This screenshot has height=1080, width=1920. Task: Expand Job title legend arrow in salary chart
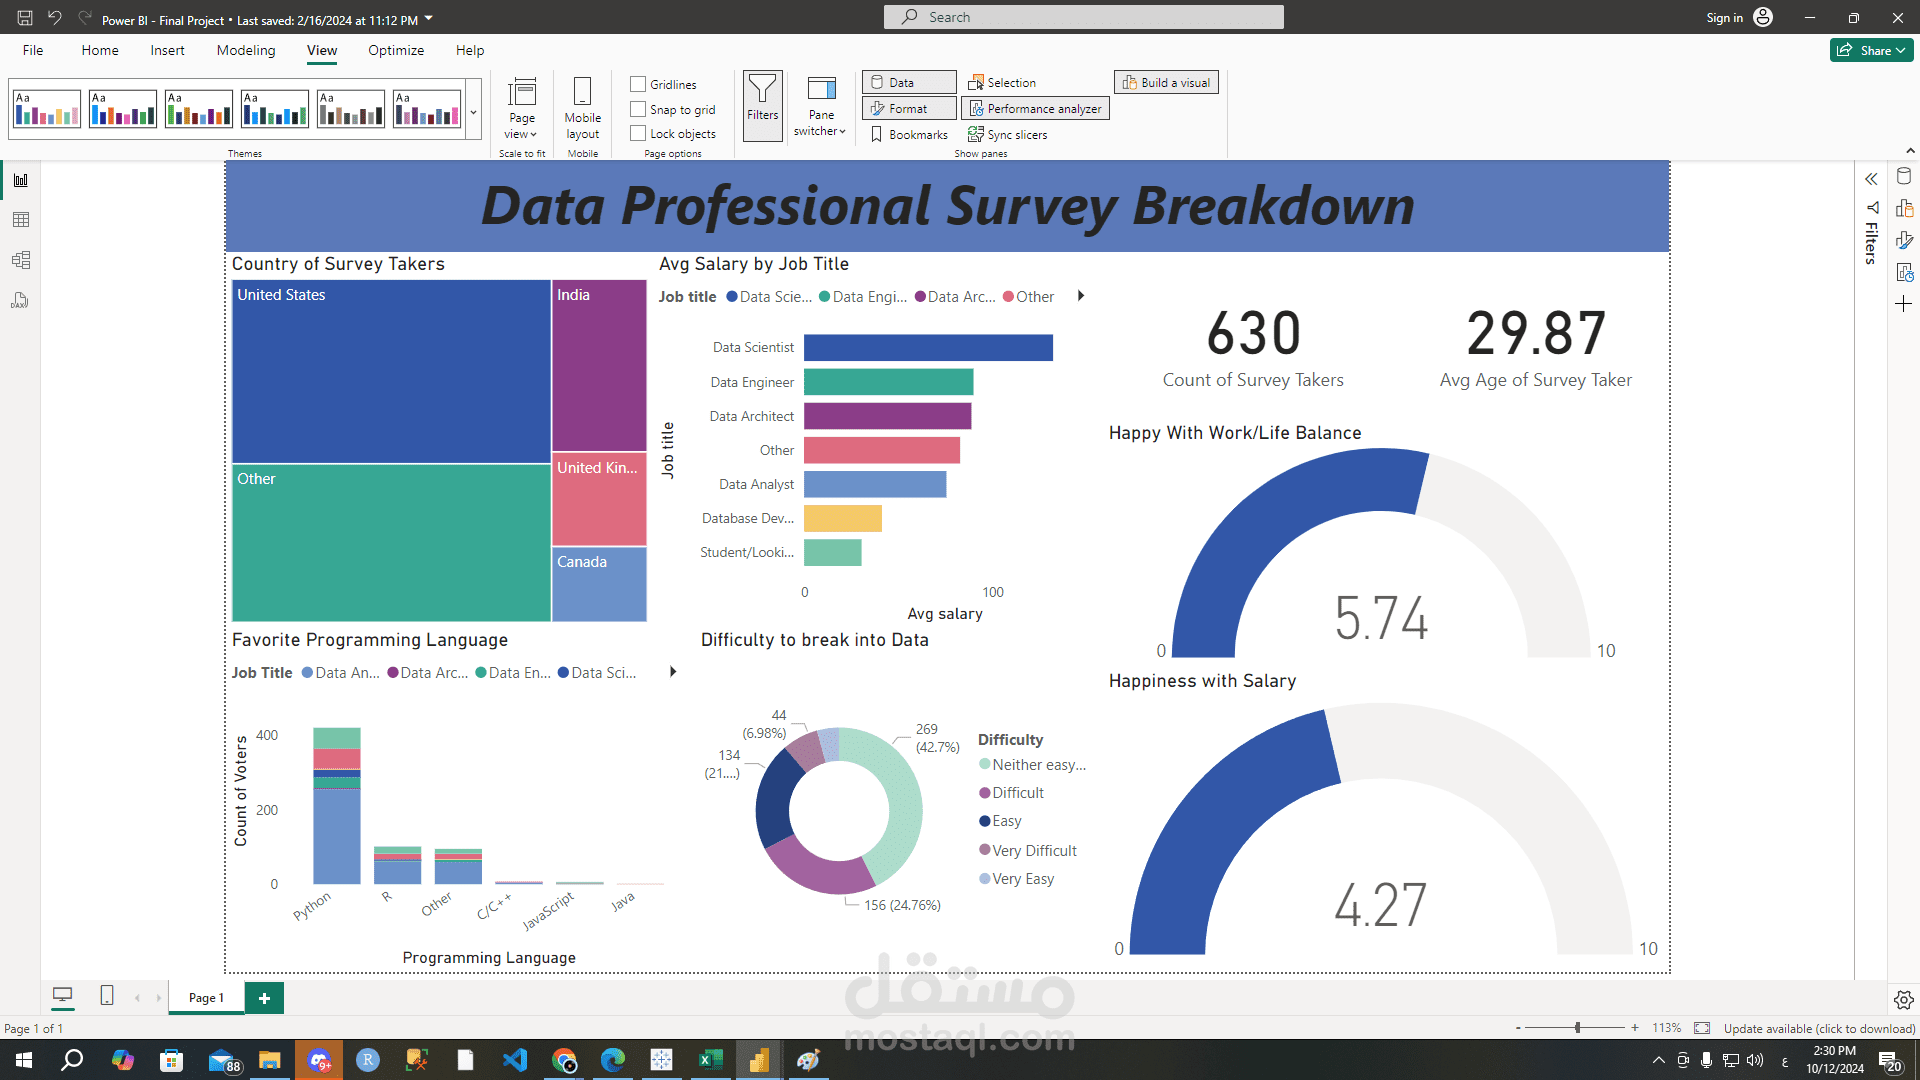pyautogui.click(x=1081, y=296)
